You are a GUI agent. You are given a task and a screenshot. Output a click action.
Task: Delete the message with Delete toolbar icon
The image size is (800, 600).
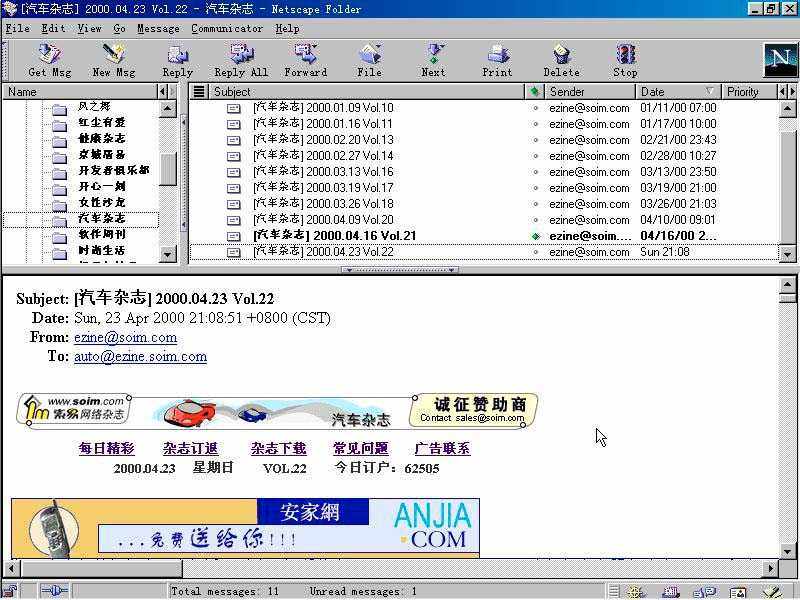point(561,60)
